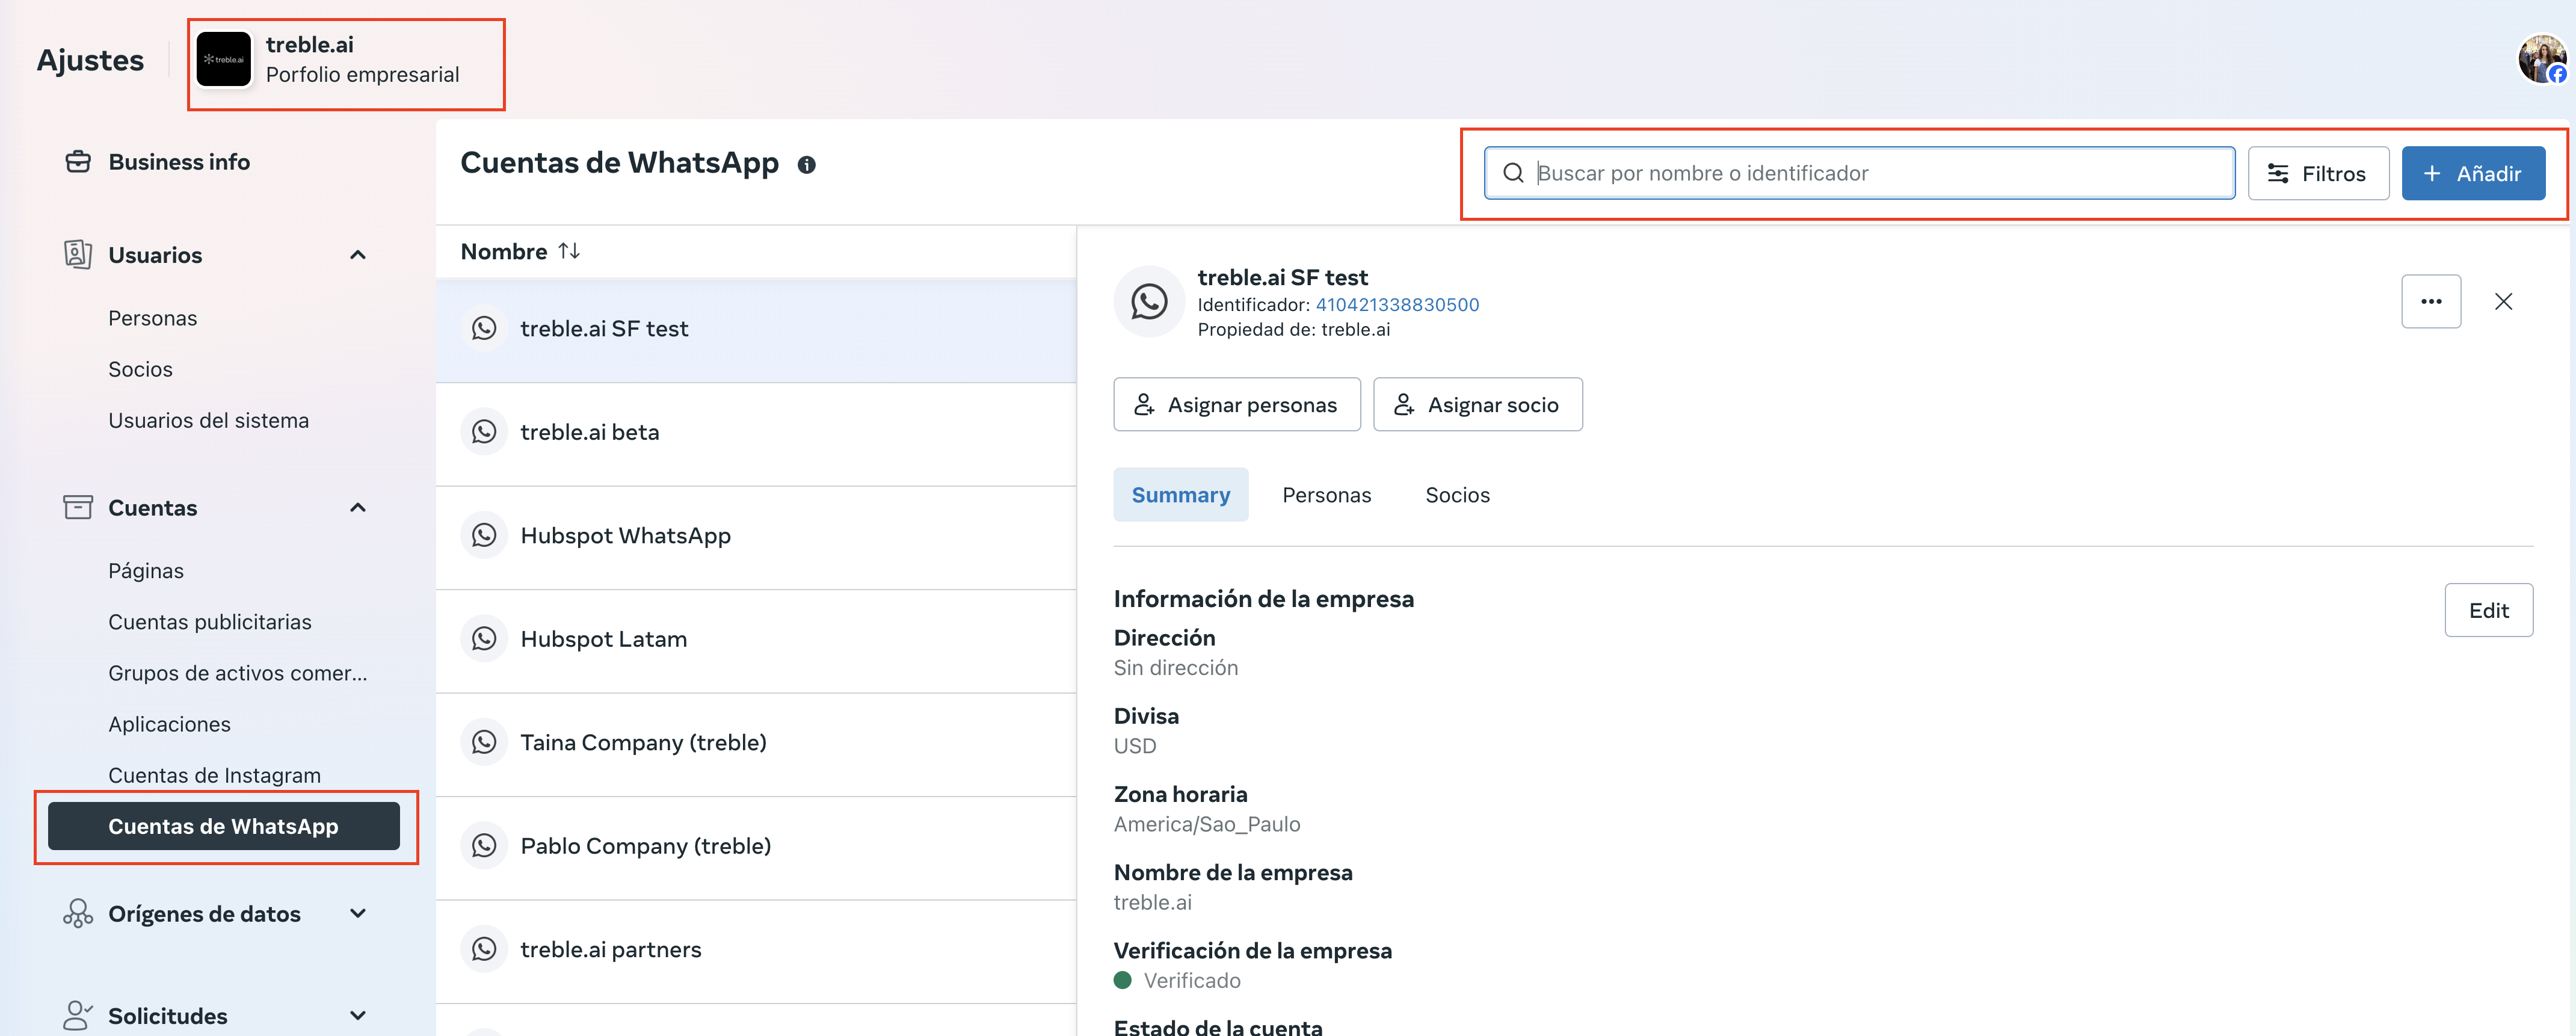Open the treble.ai Porfolio empresarial switcher
This screenshot has width=2576, height=1036.
point(346,64)
